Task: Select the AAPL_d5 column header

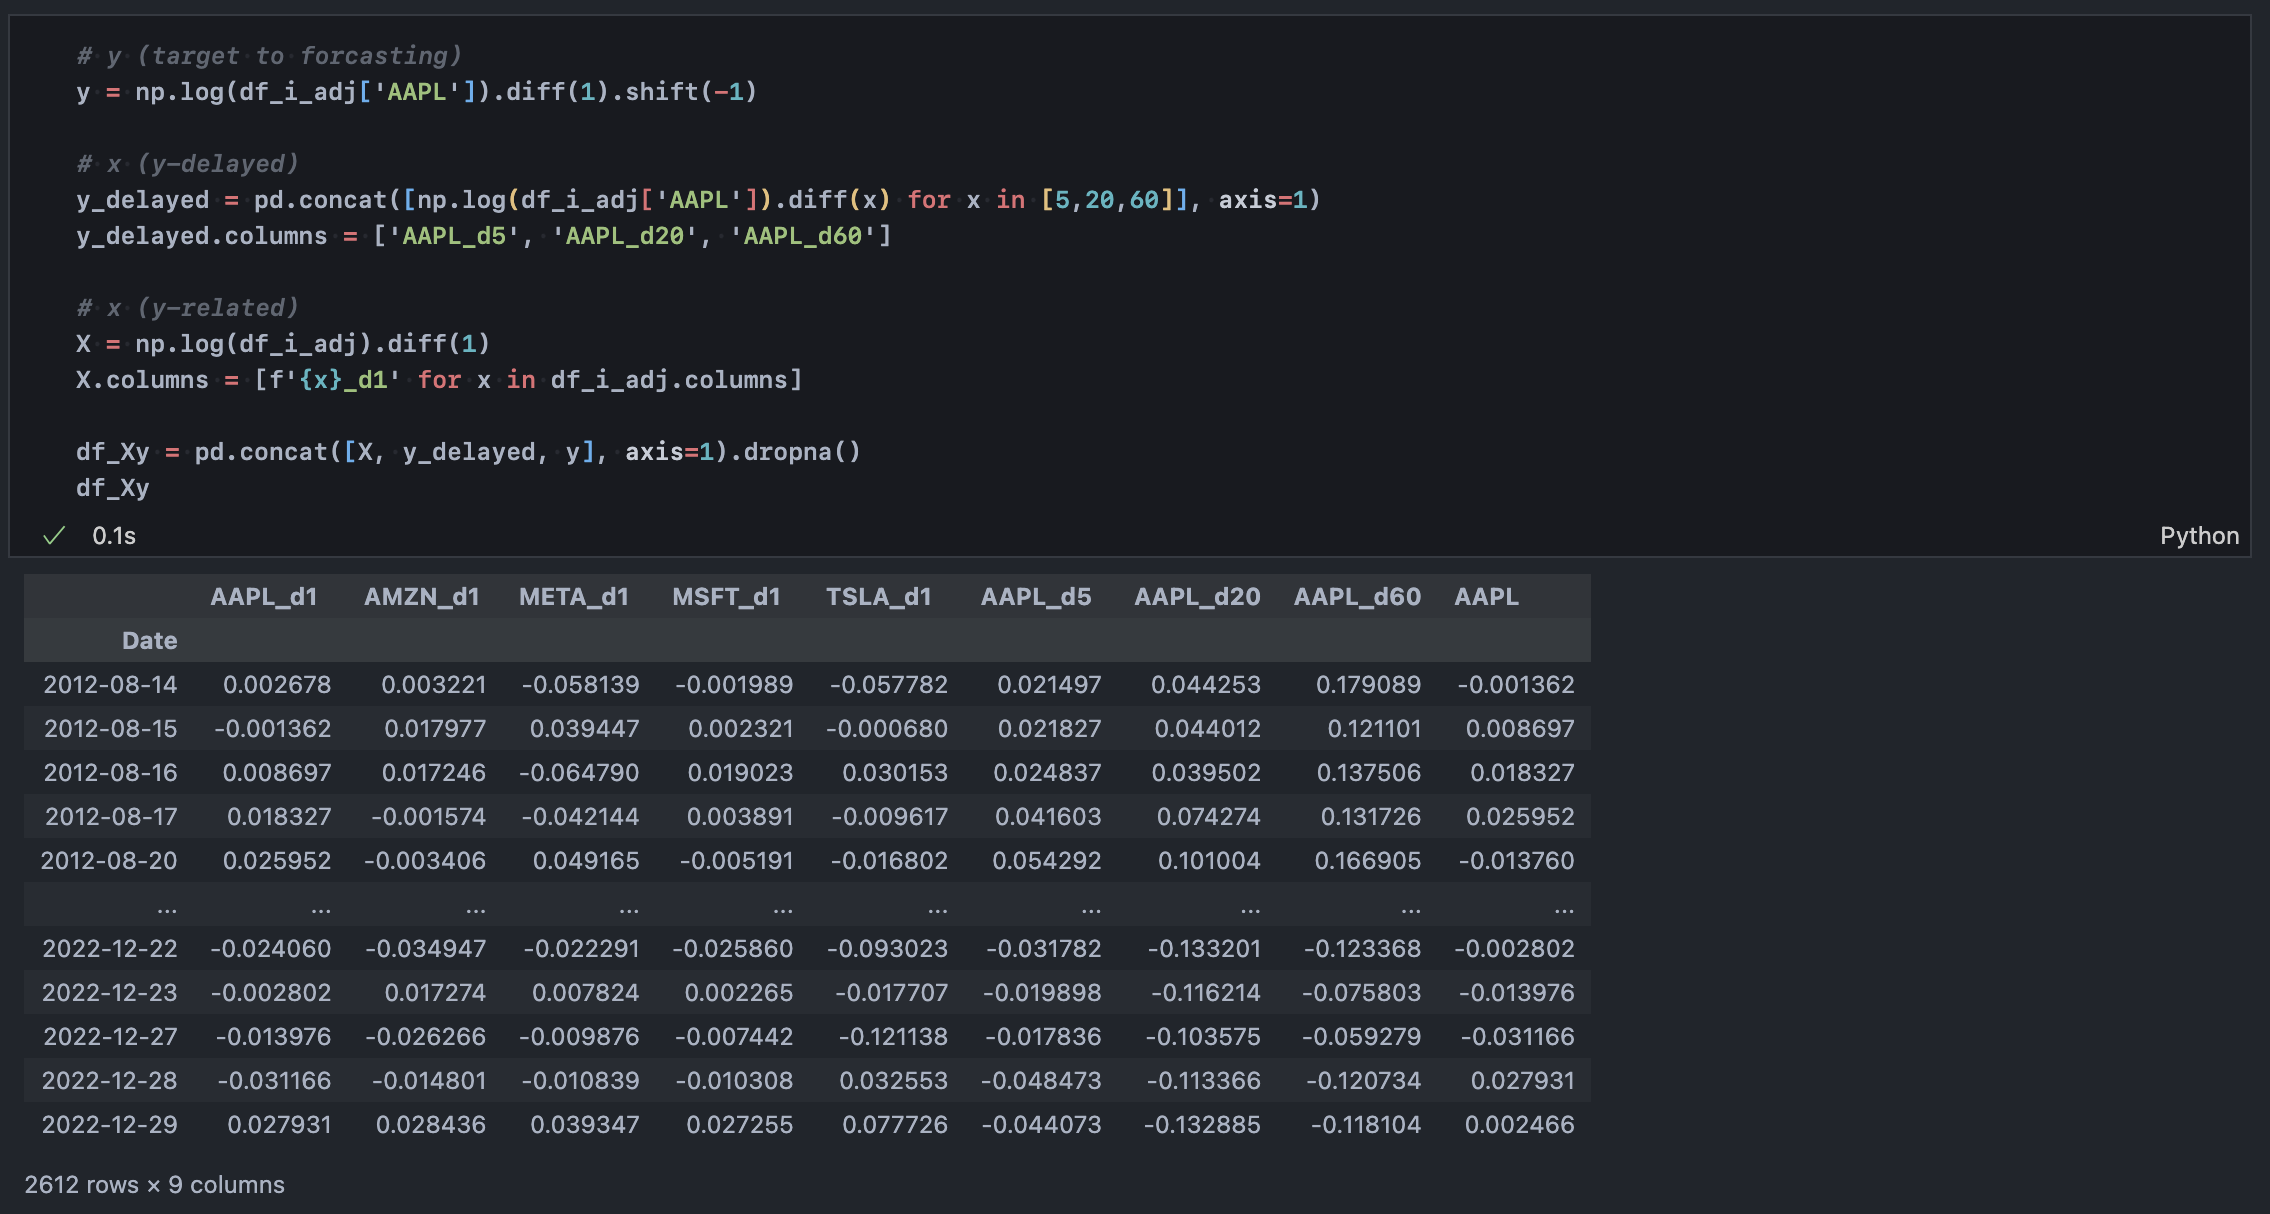Action: [x=1036, y=597]
